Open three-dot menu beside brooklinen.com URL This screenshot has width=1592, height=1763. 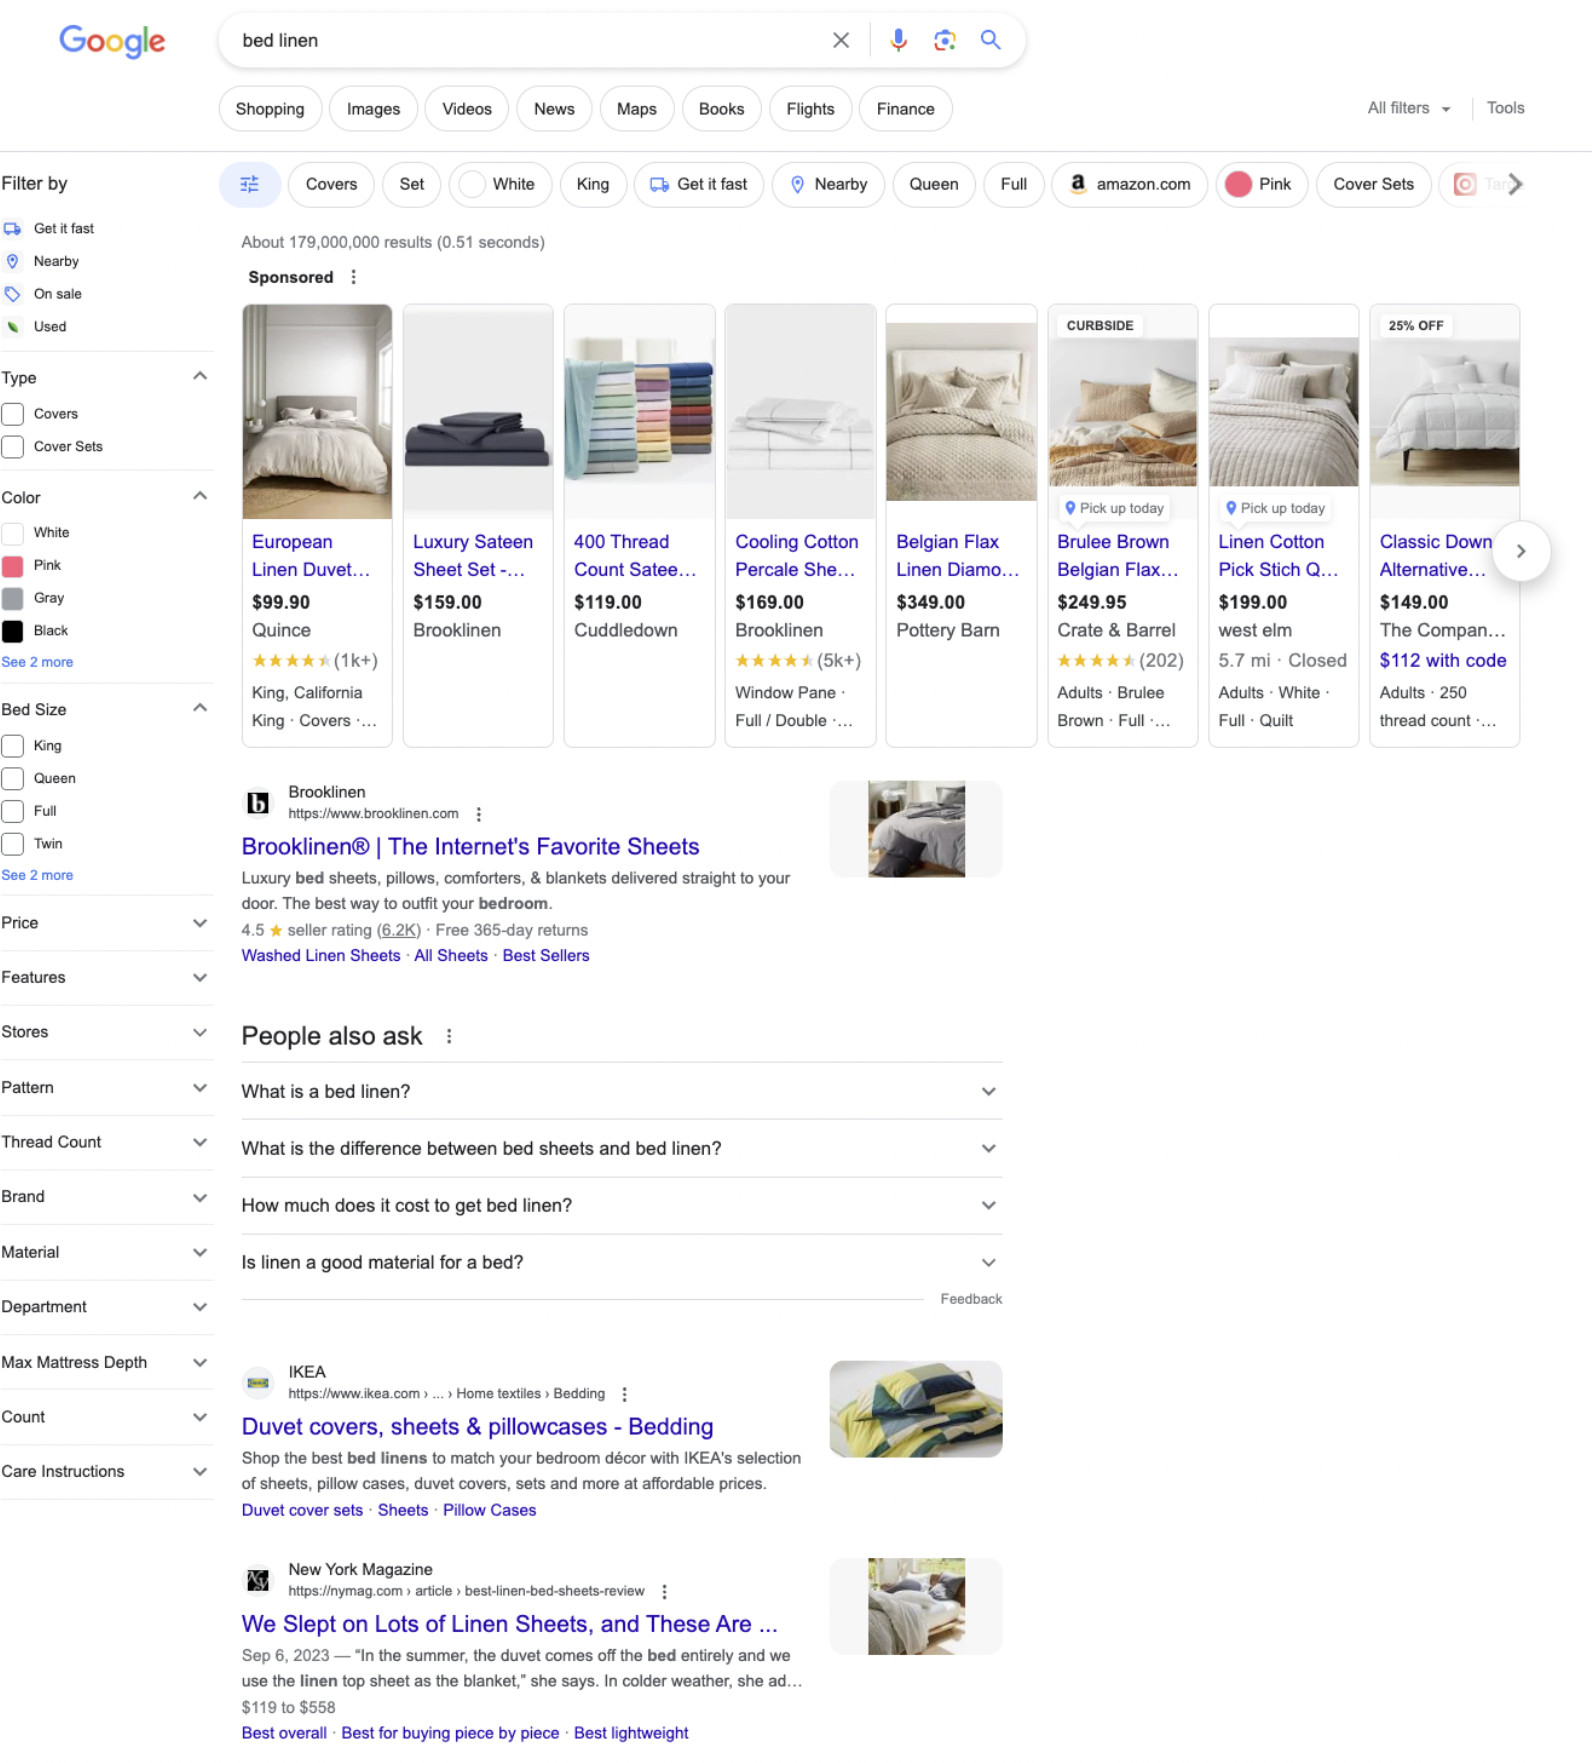tap(479, 814)
